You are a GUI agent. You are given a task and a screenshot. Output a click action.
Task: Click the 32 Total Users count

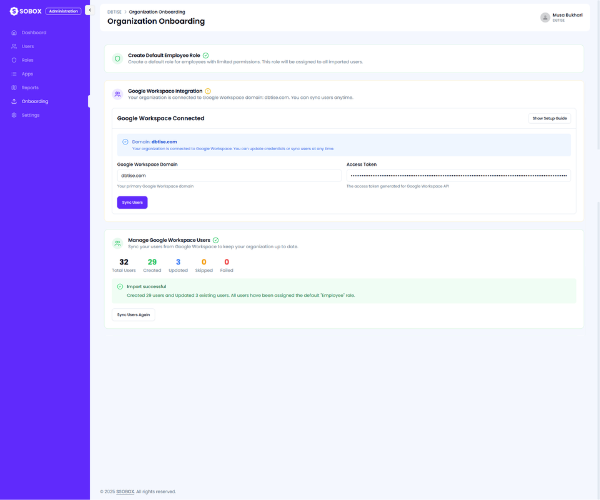(x=124, y=262)
